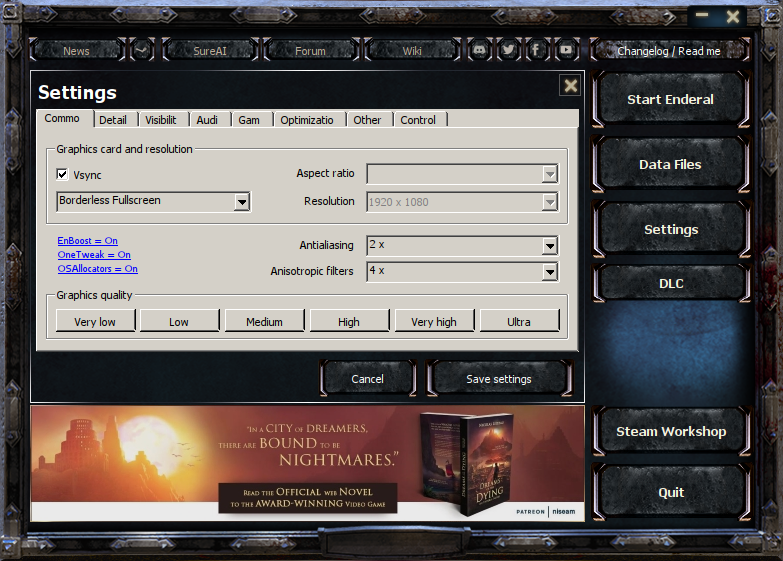Close the Settings panel with X
The height and width of the screenshot is (561, 783).
(571, 85)
